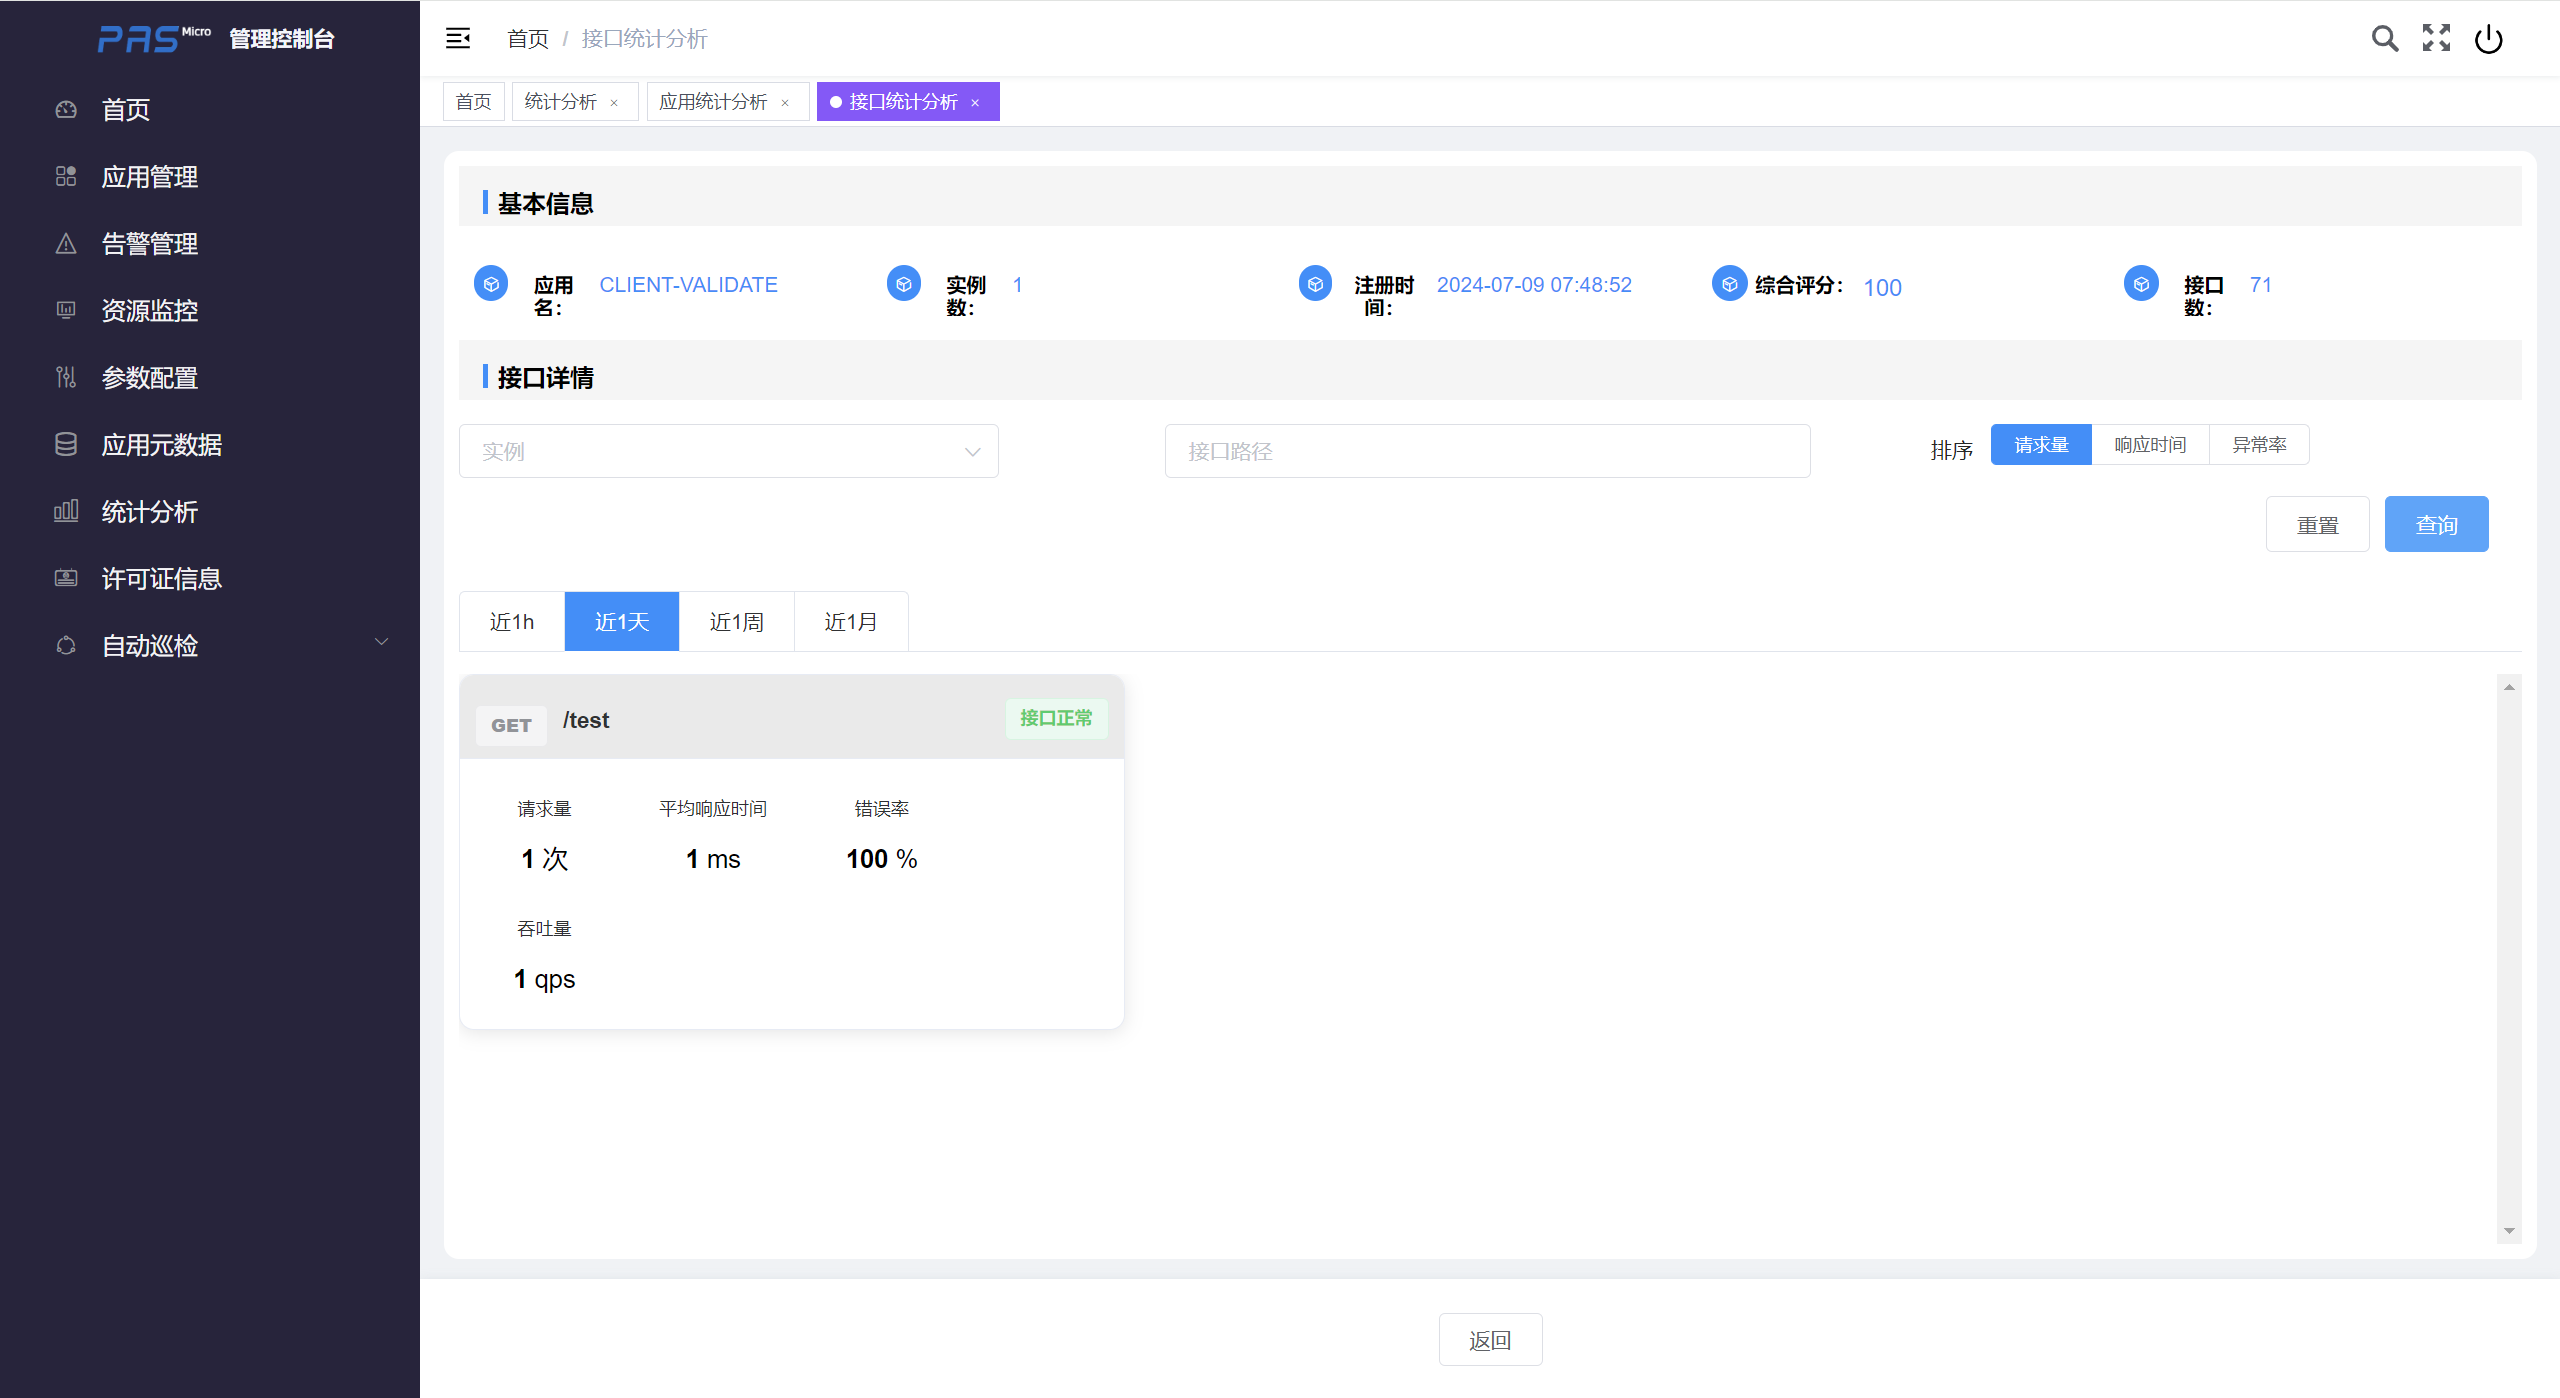Open 资源监控 monitor icon
The image size is (2560, 1398).
click(66, 311)
